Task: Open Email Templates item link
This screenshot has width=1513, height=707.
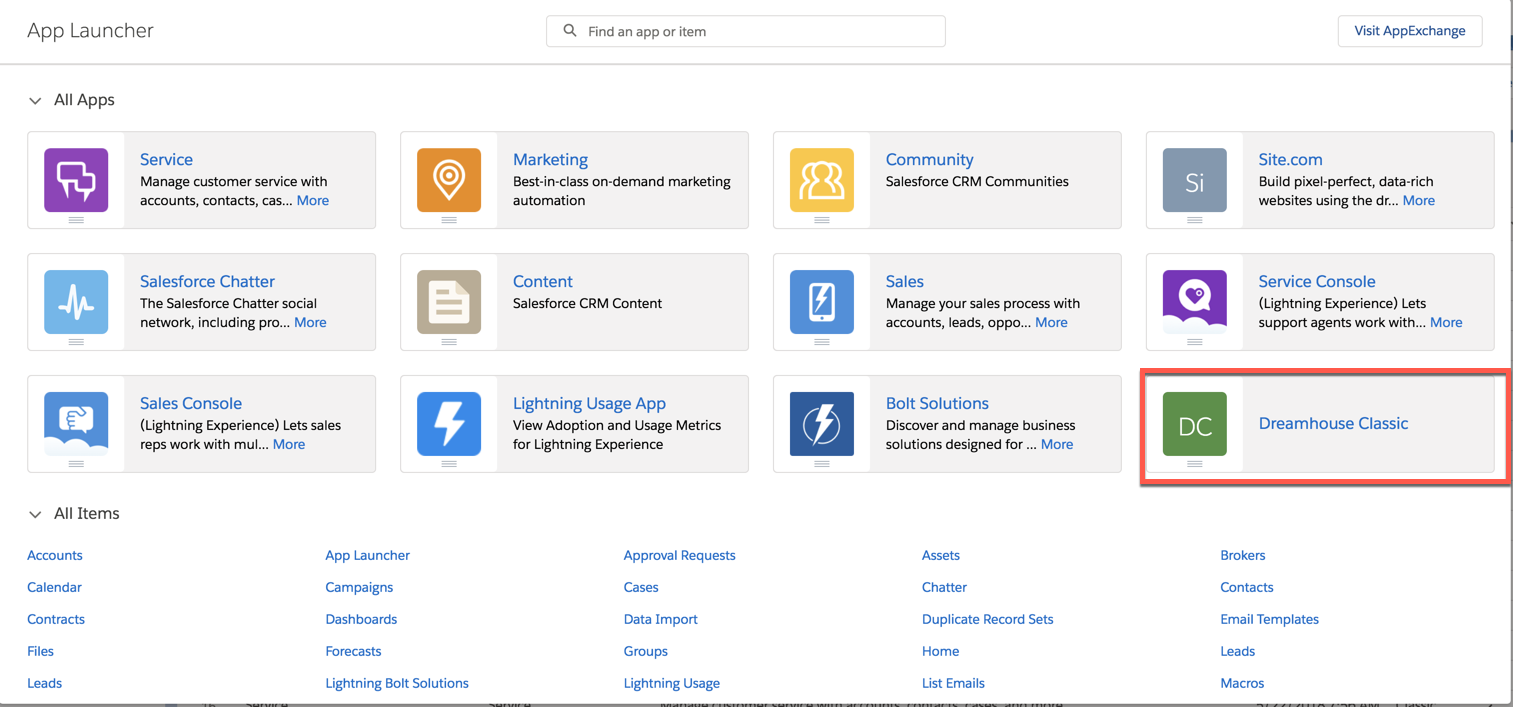Action: [1269, 619]
